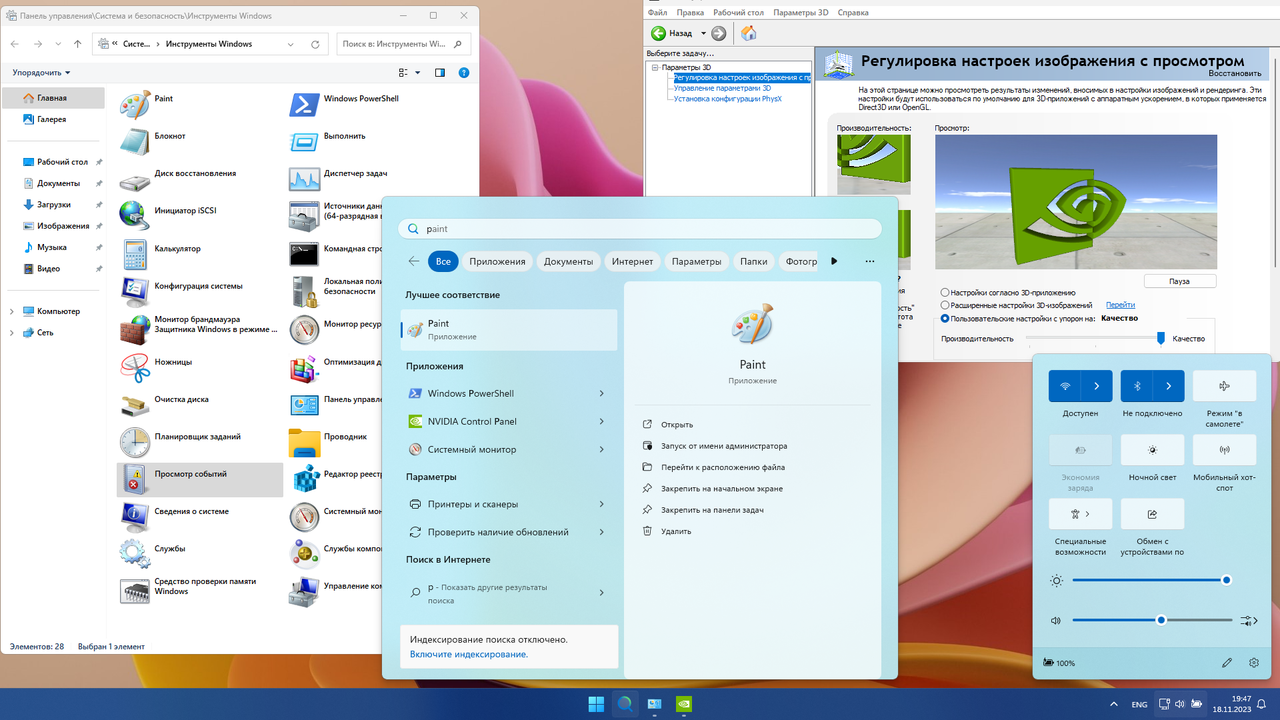Click the Производительность–Качество slider handle
The image size is (1280, 720).
pos(1161,339)
